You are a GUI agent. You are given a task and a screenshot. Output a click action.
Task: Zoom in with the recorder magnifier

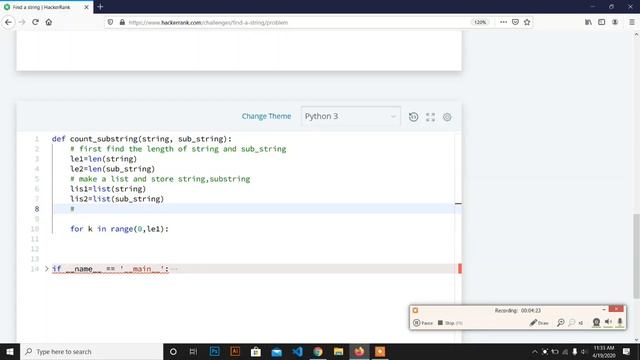[560, 323]
